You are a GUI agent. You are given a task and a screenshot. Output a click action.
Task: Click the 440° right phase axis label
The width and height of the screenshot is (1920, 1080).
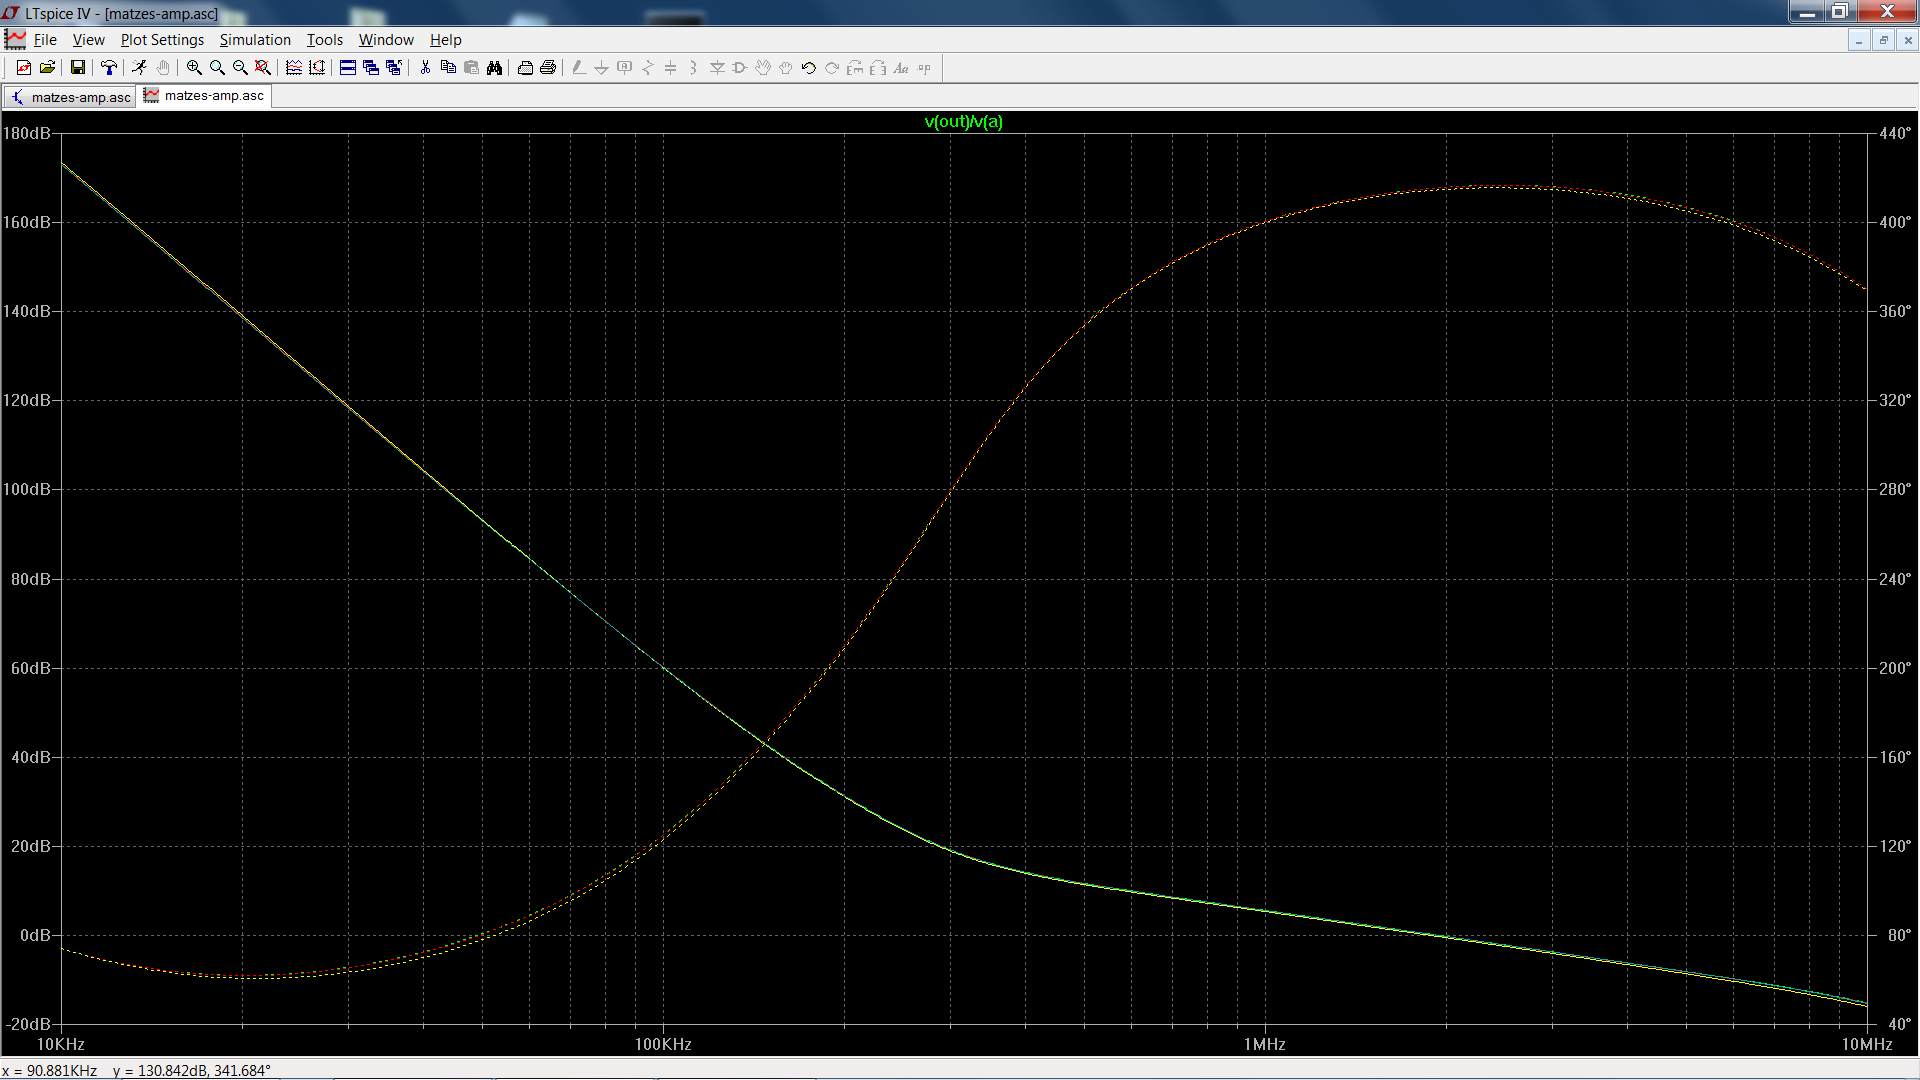(1895, 133)
